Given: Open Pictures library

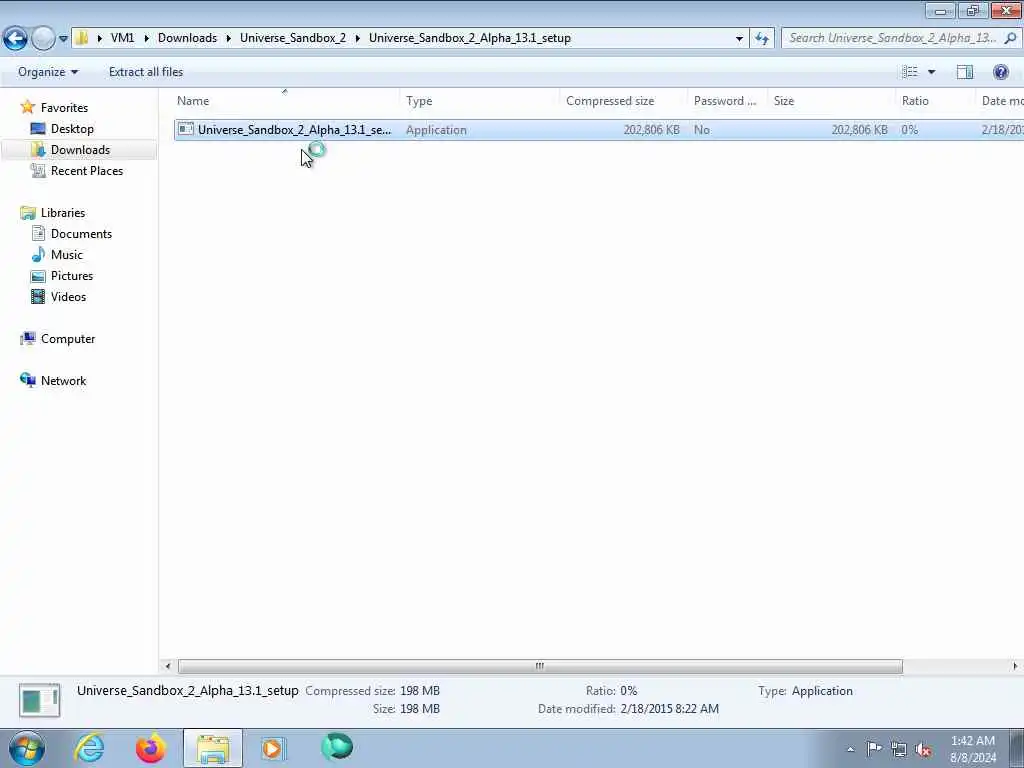Looking at the screenshot, I should click(x=72, y=276).
